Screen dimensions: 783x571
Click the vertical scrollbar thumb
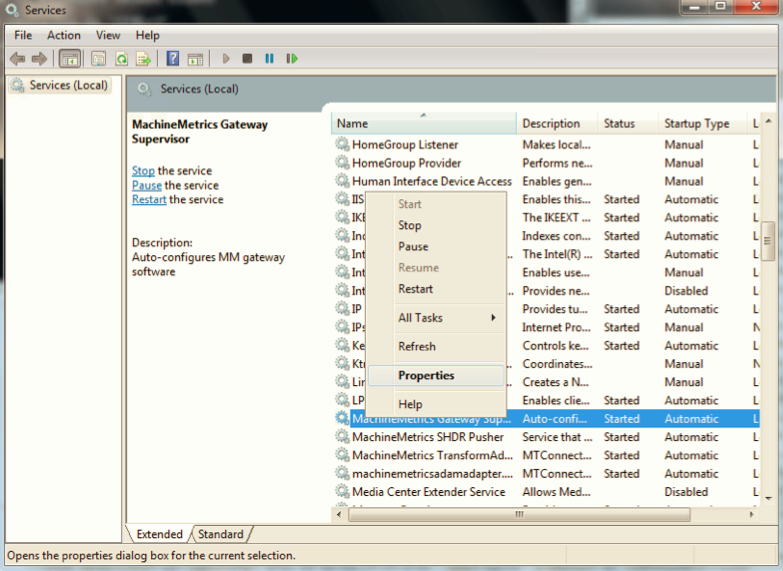[x=768, y=242]
